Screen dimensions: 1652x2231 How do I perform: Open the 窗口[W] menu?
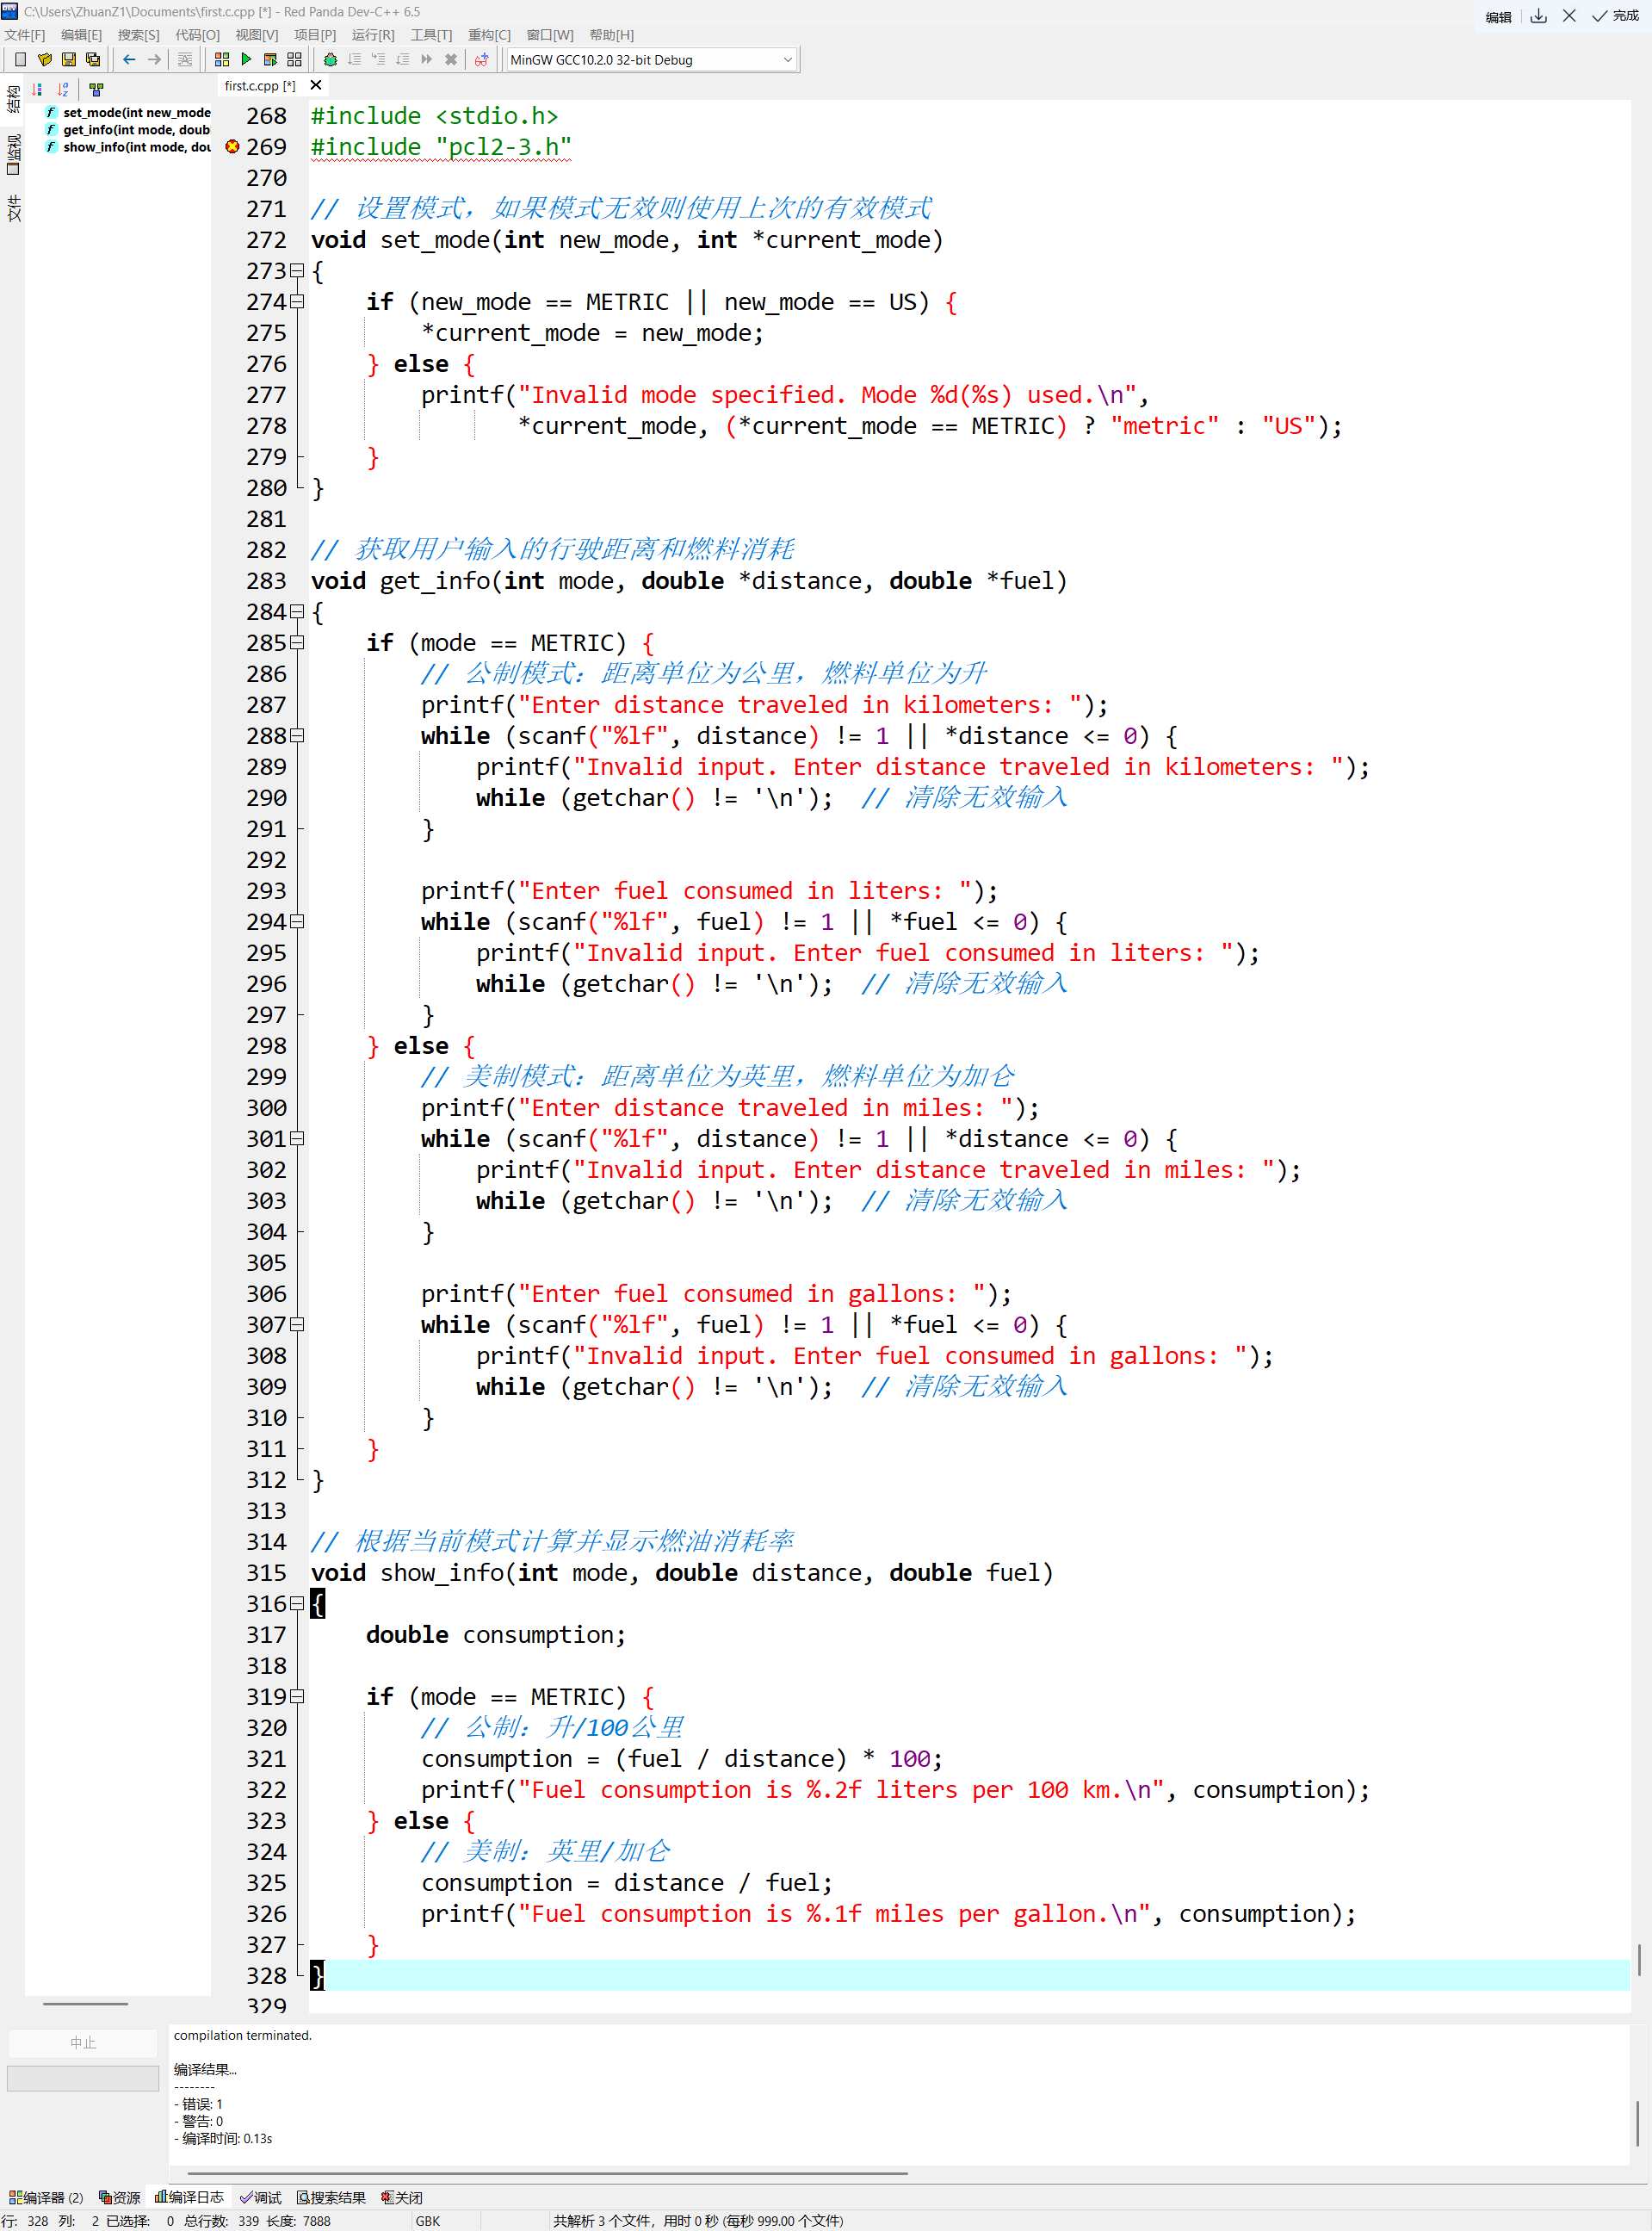(551, 35)
